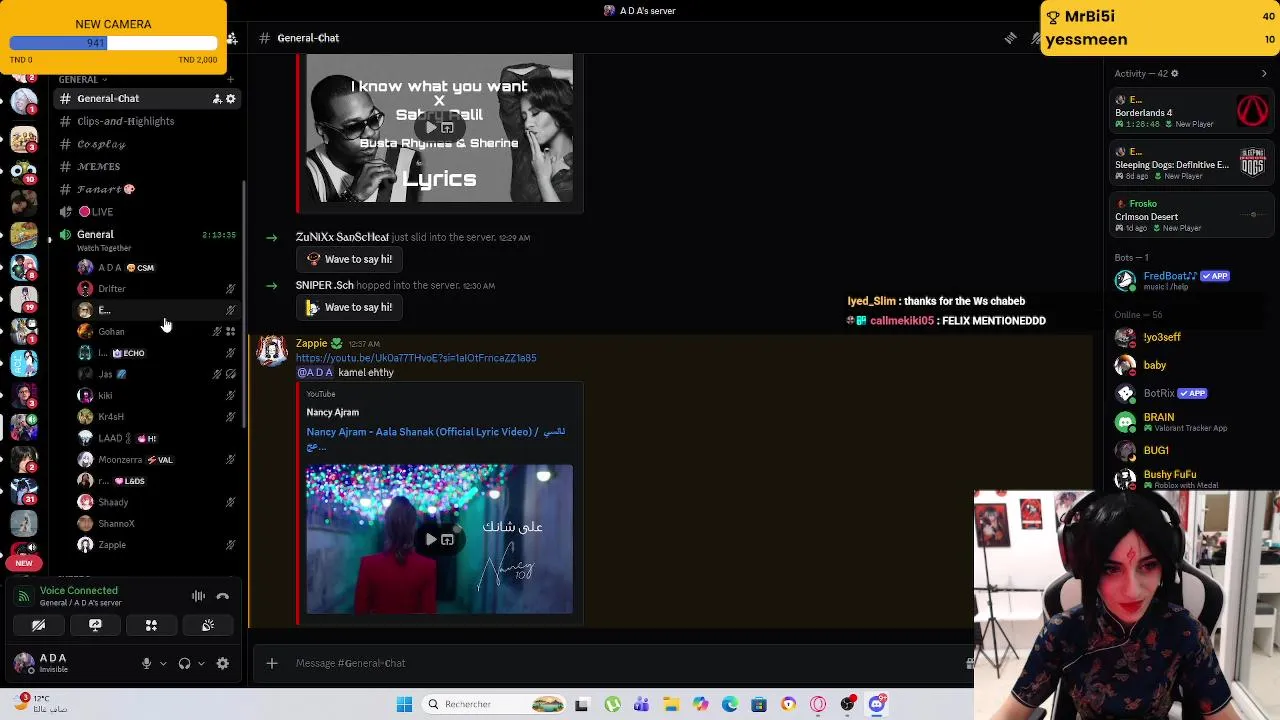Open OBS Studio from taskbar

[x=848, y=704]
